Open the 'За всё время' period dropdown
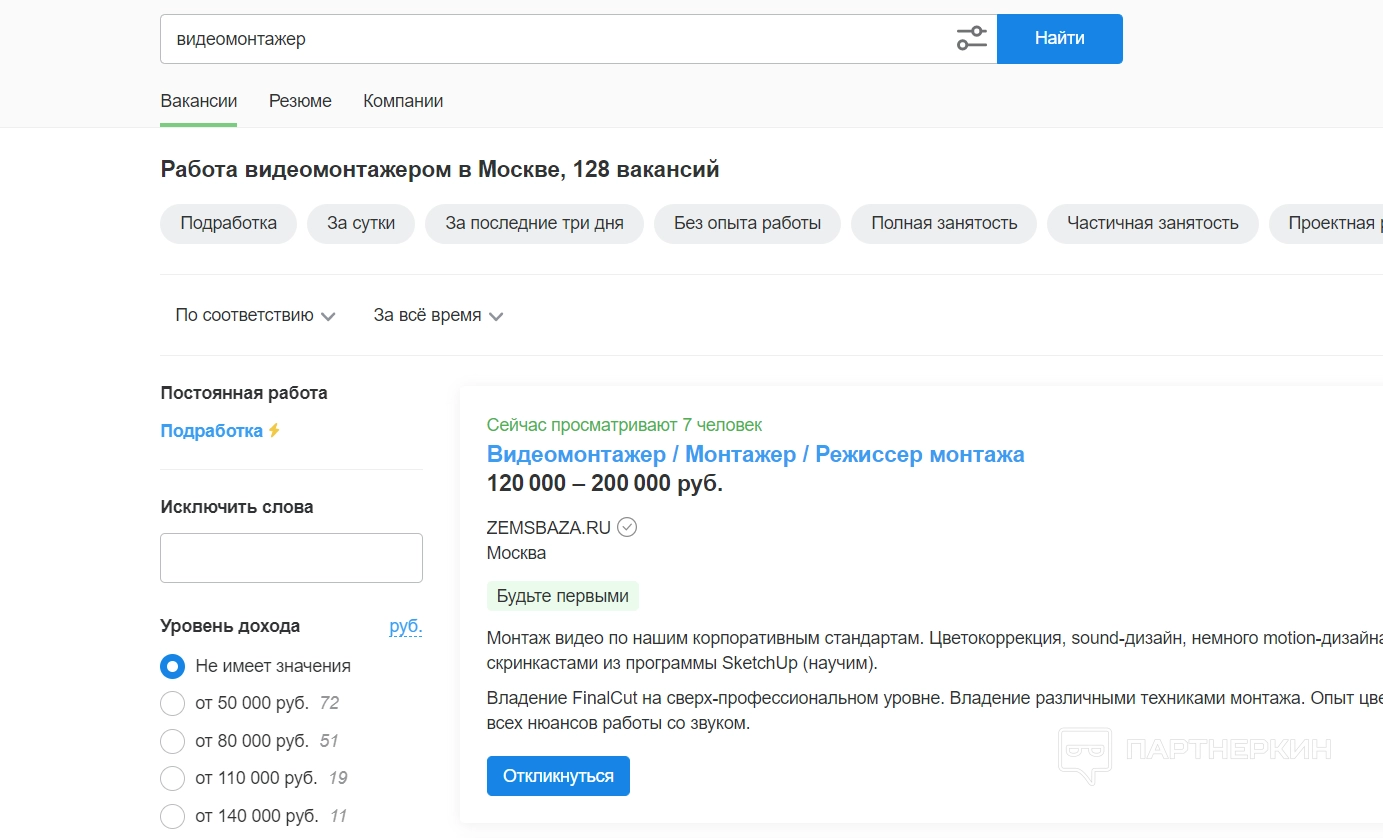Viewport: 1383px width, 838px height. (x=438, y=315)
